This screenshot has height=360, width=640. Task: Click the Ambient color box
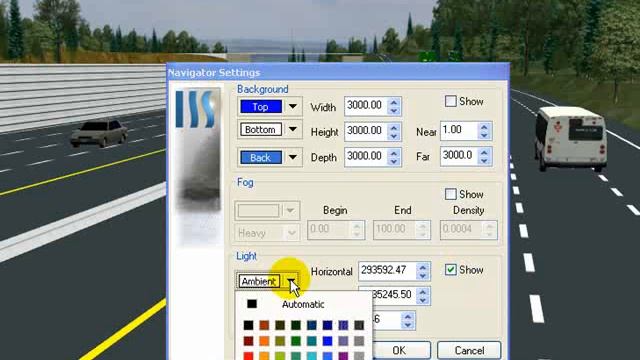tap(259, 281)
